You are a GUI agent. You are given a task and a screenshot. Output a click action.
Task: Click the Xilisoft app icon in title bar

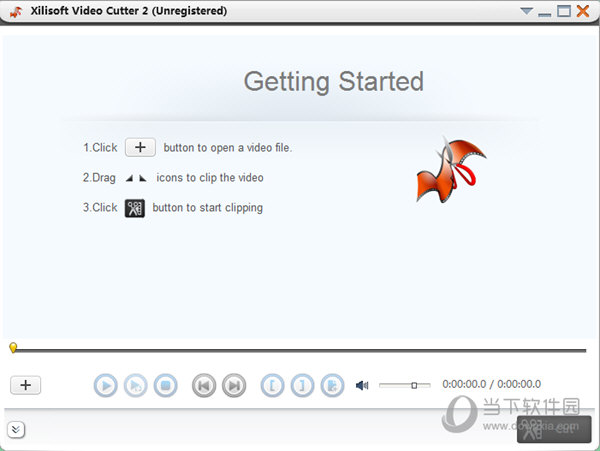[16, 12]
